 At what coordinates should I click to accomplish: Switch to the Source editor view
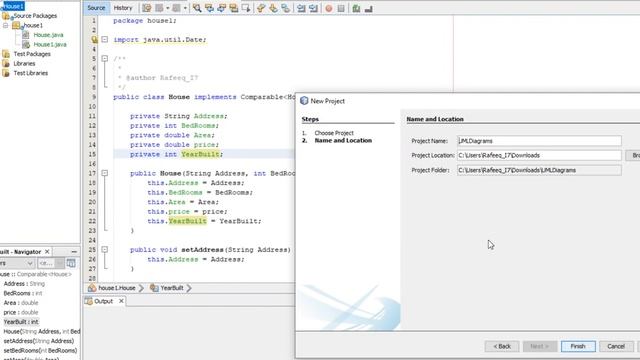[x=96, y=8]
